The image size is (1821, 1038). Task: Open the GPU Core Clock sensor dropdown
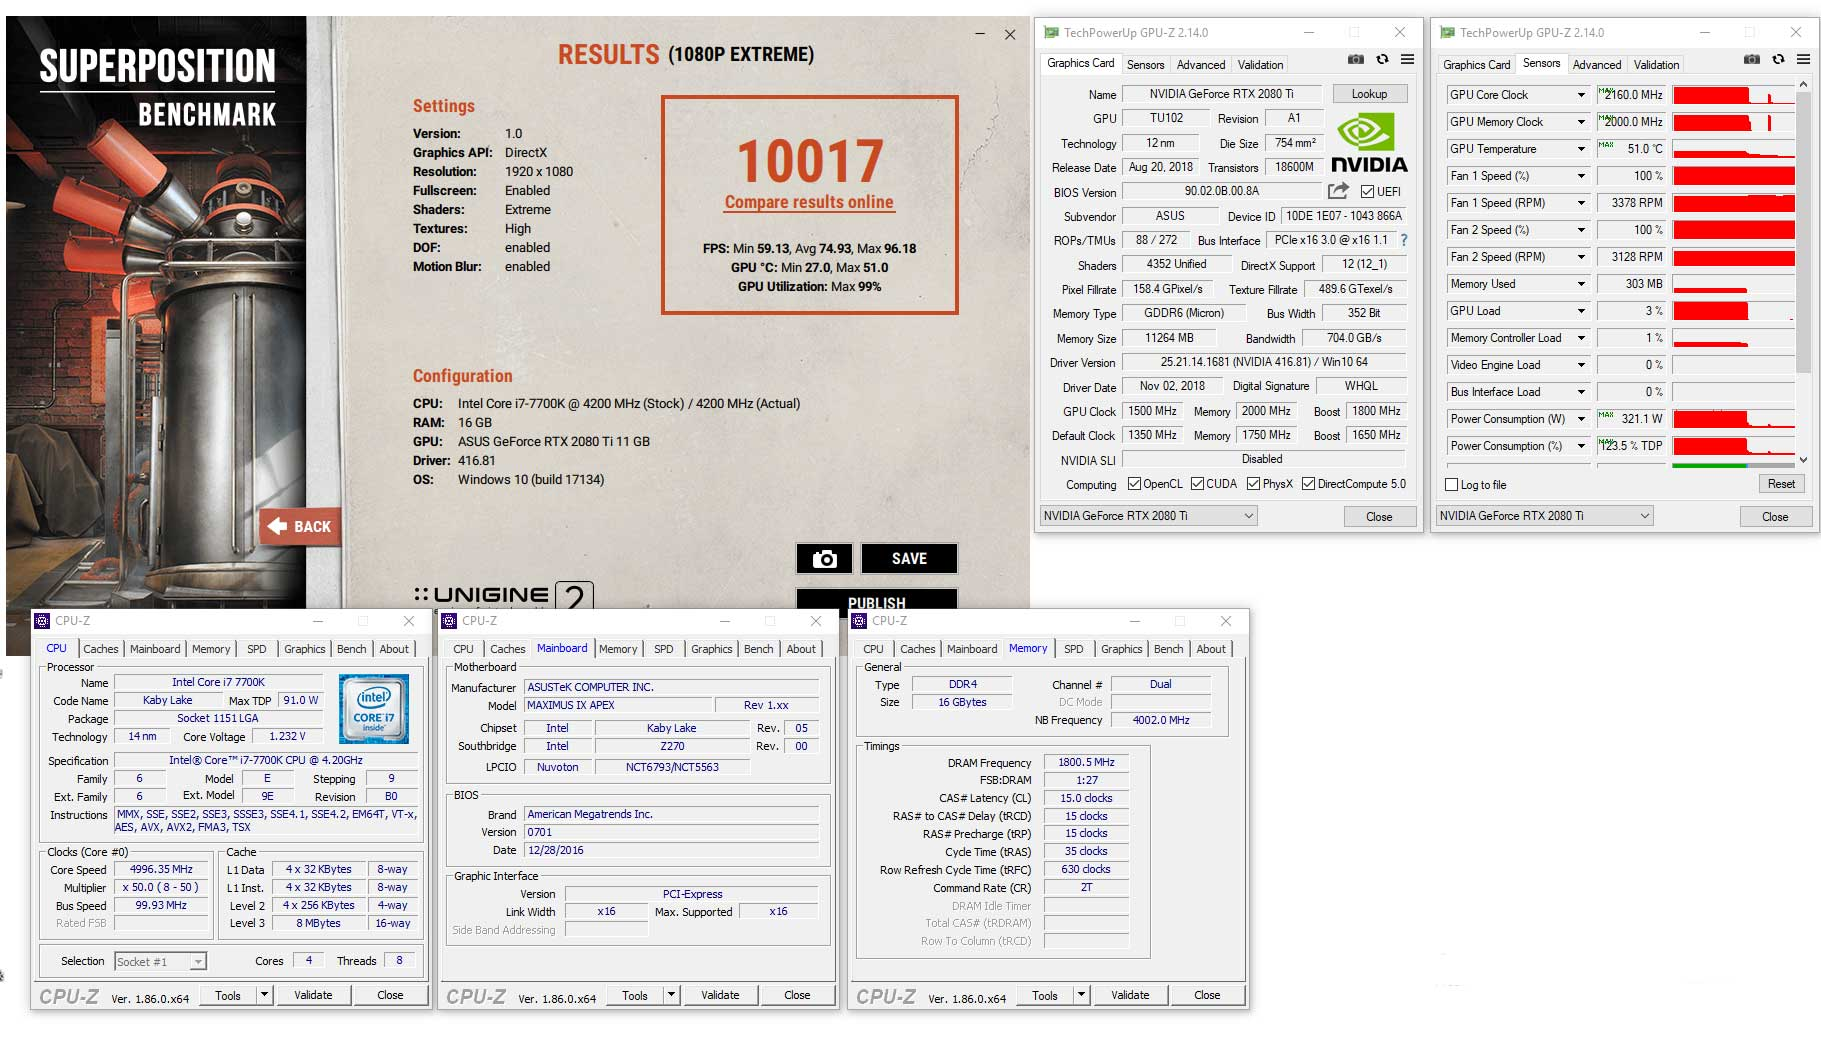[x=1583, y=94]
